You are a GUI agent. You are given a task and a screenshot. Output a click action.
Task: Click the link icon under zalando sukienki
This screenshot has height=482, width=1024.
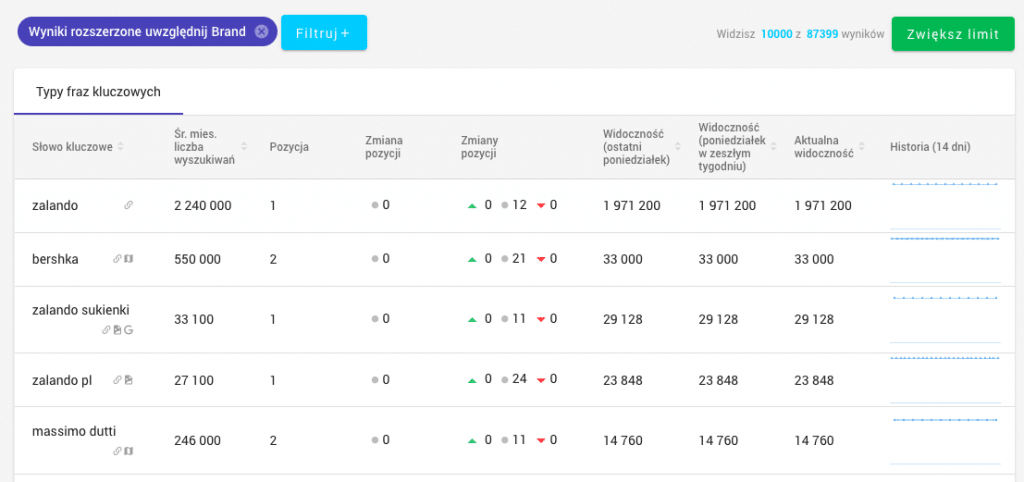tap(106, 330)
